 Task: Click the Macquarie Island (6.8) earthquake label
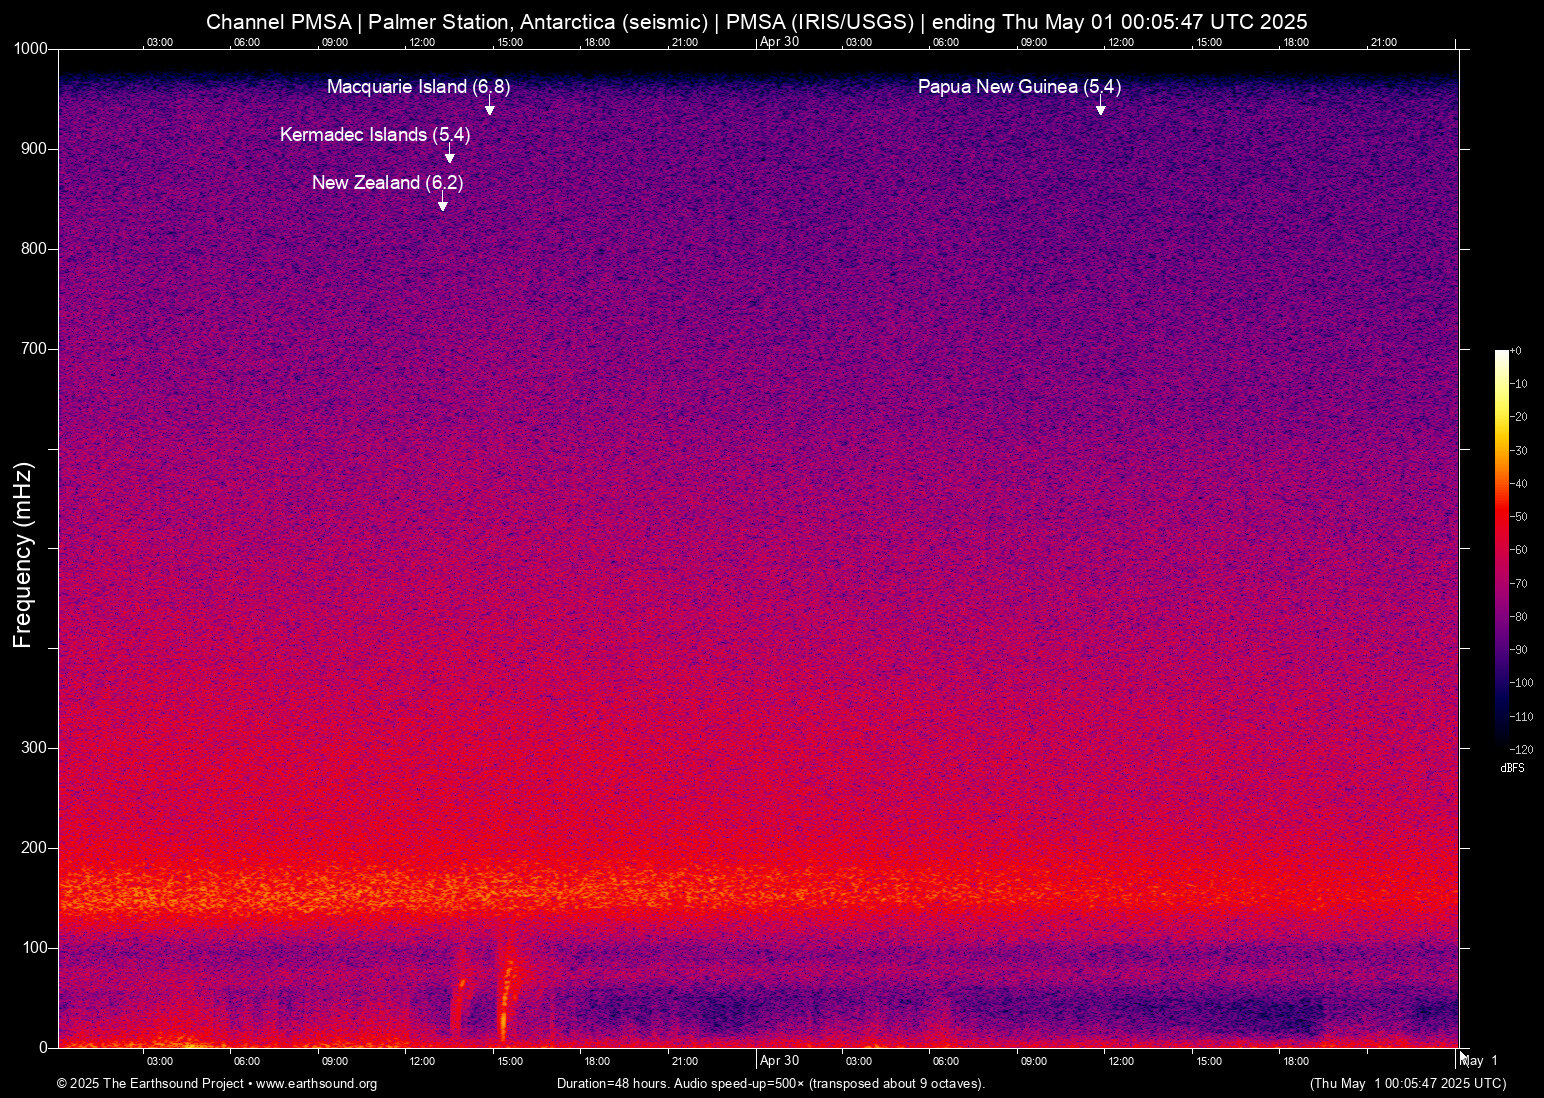tap(418, 87)
